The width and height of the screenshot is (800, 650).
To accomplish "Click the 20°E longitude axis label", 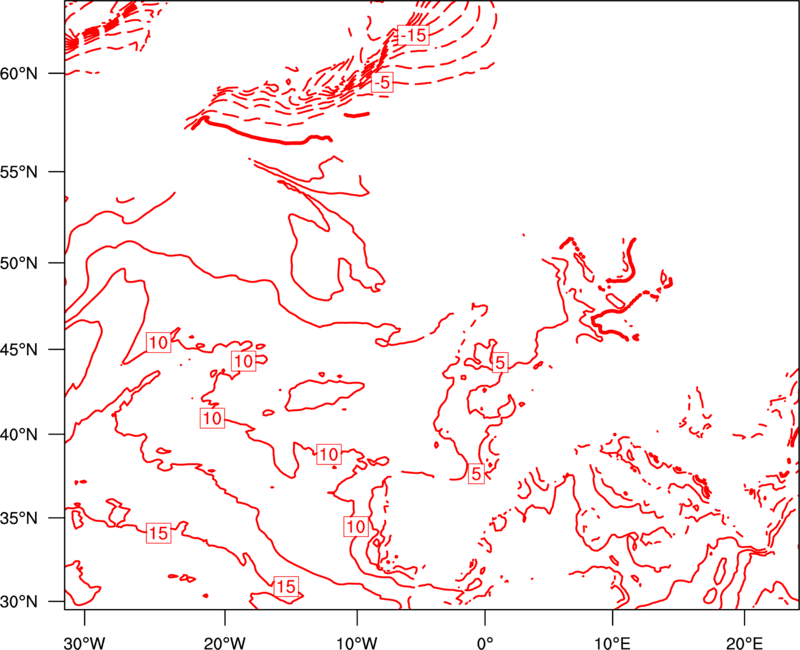I will pyautogui.click(x=744, y=642).
